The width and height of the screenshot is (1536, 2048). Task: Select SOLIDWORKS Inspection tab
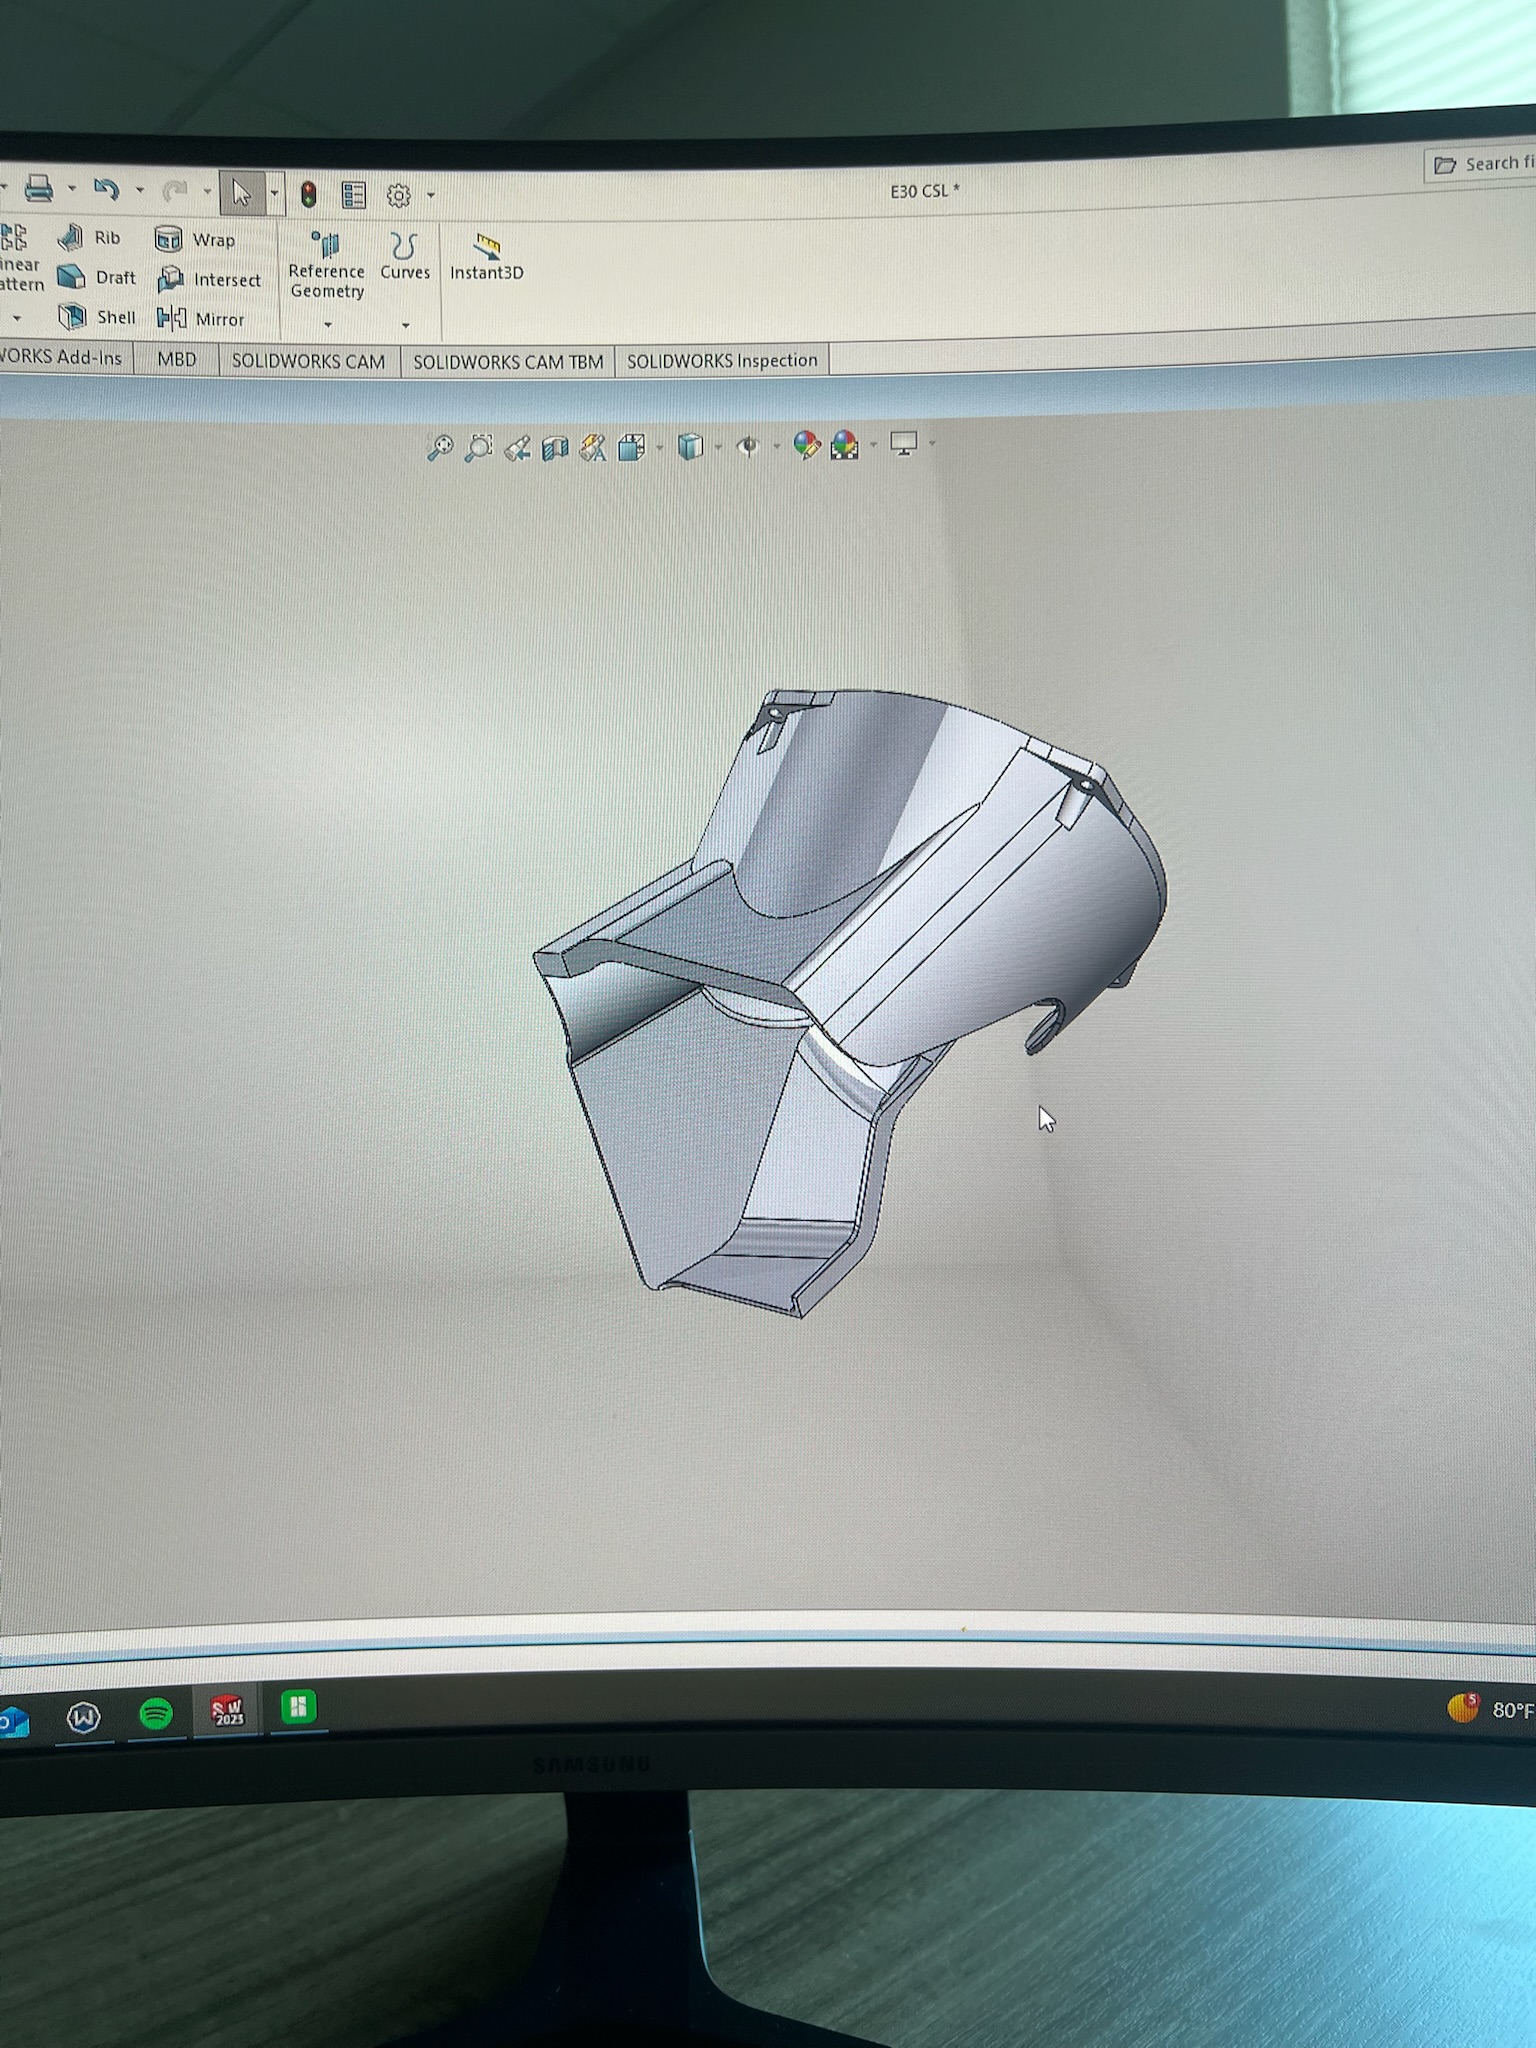[722, 360]
